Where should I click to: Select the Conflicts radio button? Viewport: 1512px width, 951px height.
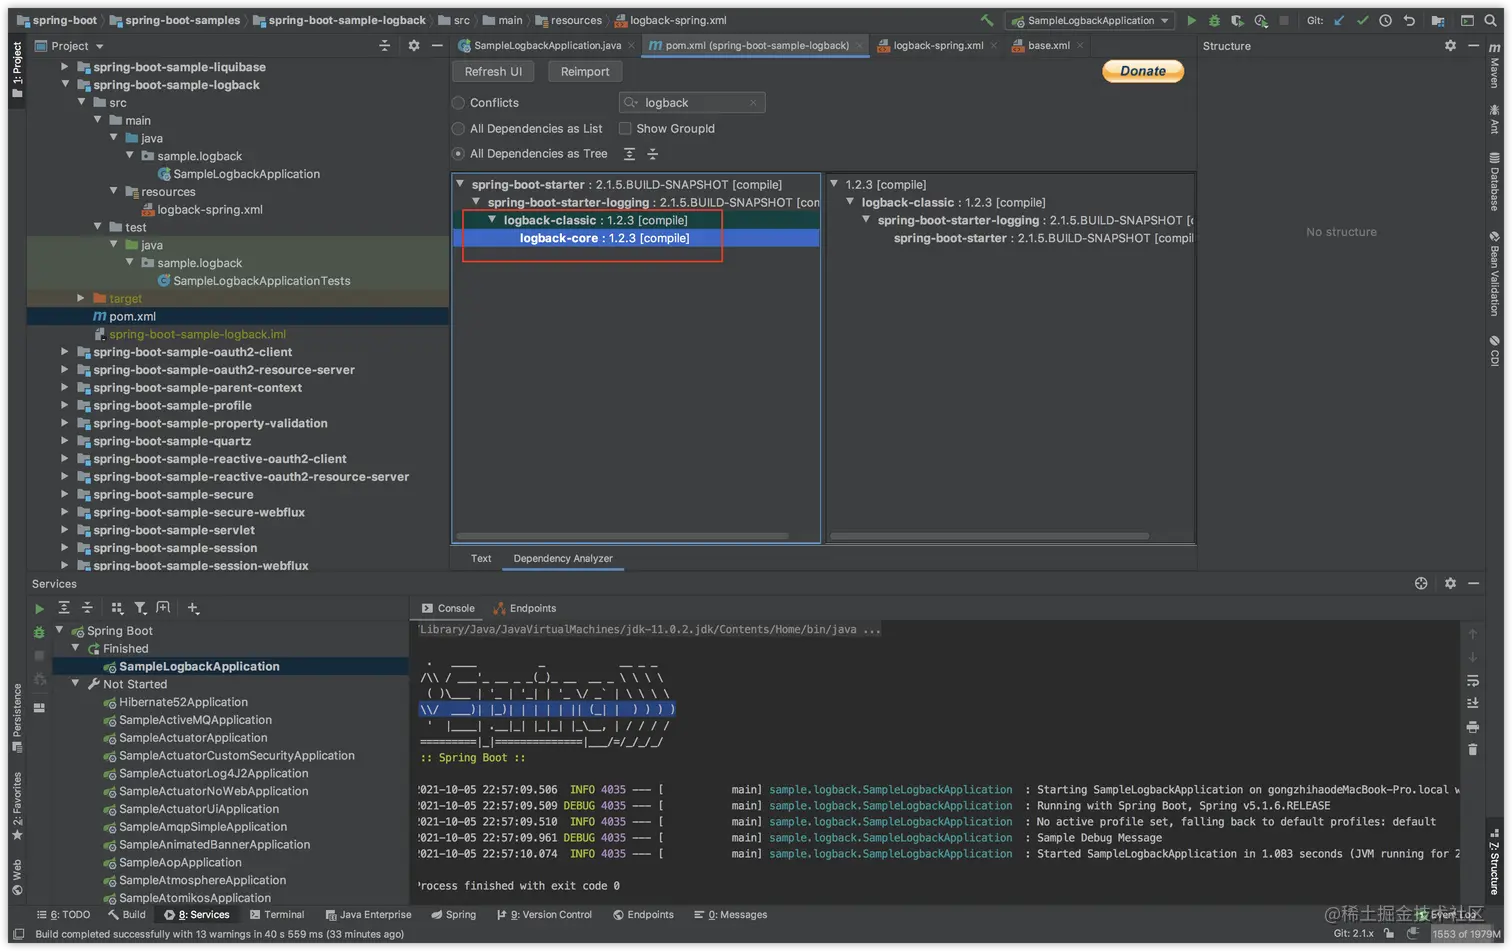[x=459, y=103]
